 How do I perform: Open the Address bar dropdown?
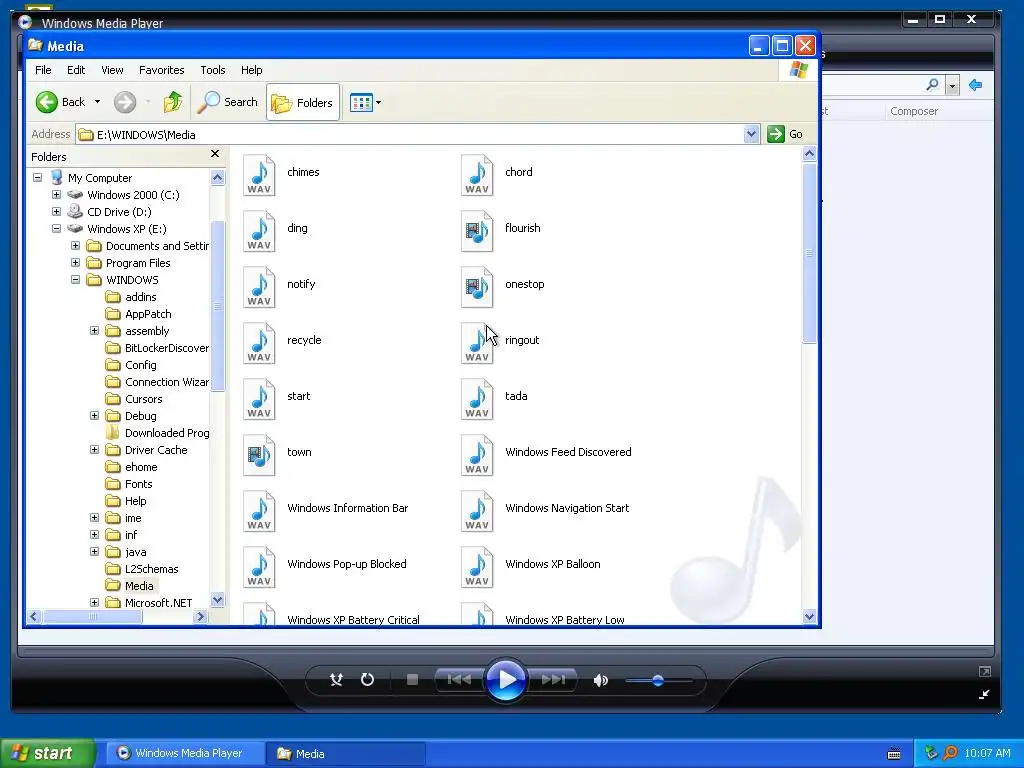(x=751, y=134)
